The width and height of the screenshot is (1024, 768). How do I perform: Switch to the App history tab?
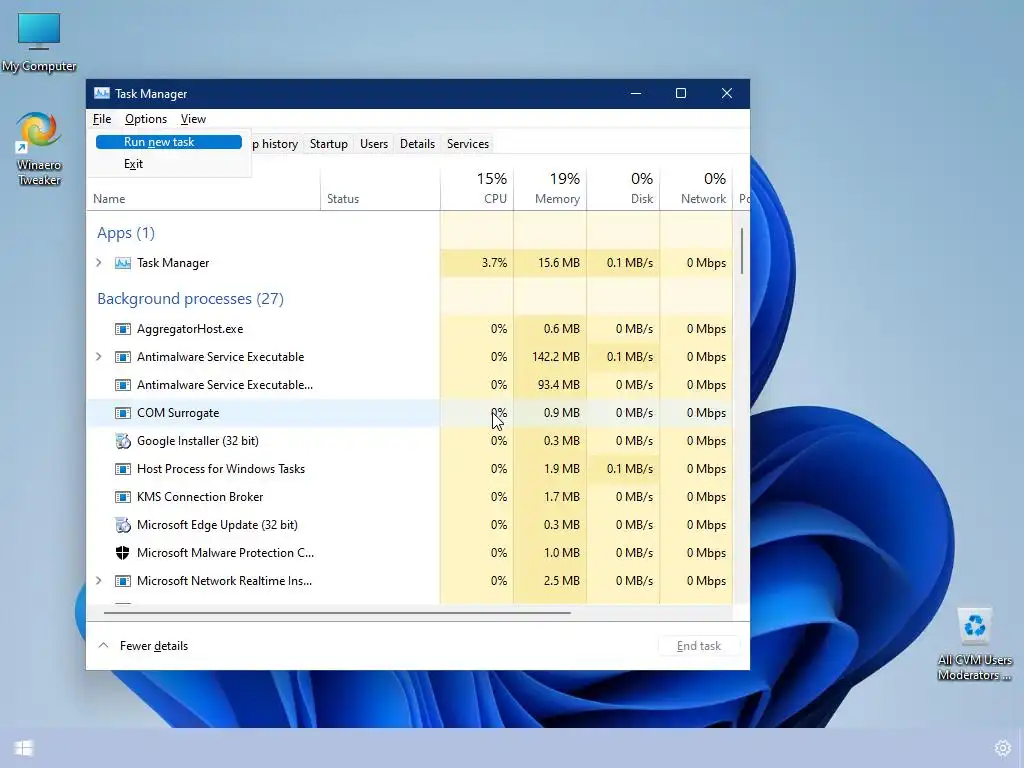(x=275, y=144)
